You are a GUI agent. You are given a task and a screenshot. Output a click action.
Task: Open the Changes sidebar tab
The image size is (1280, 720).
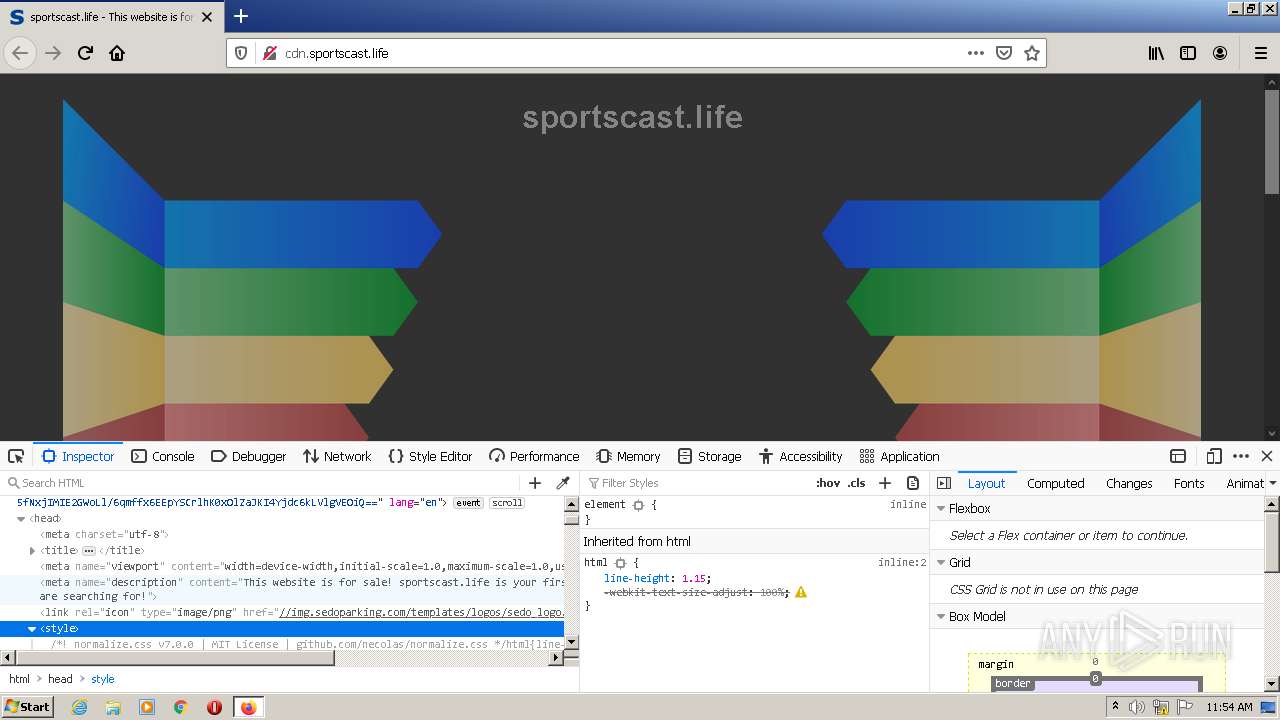pyautogui.click(x=1129, y=483)
